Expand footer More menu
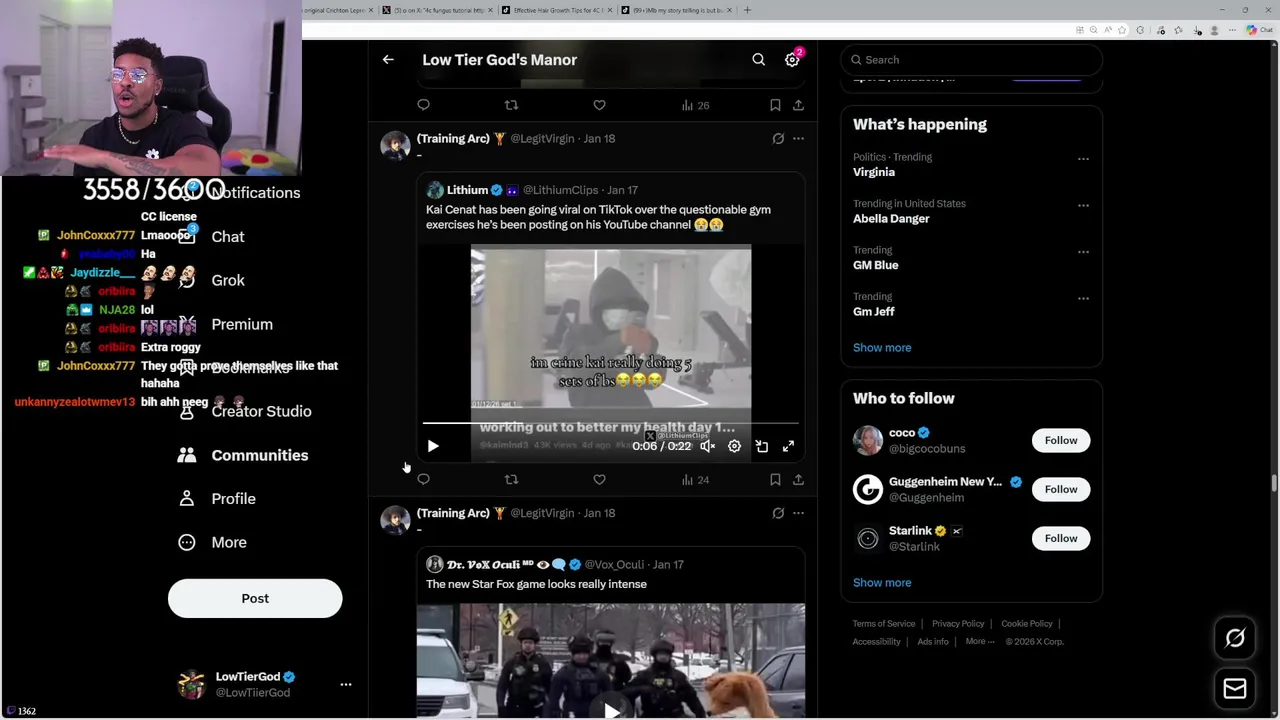Screen dimensions: 1280x720 [979, 642]
